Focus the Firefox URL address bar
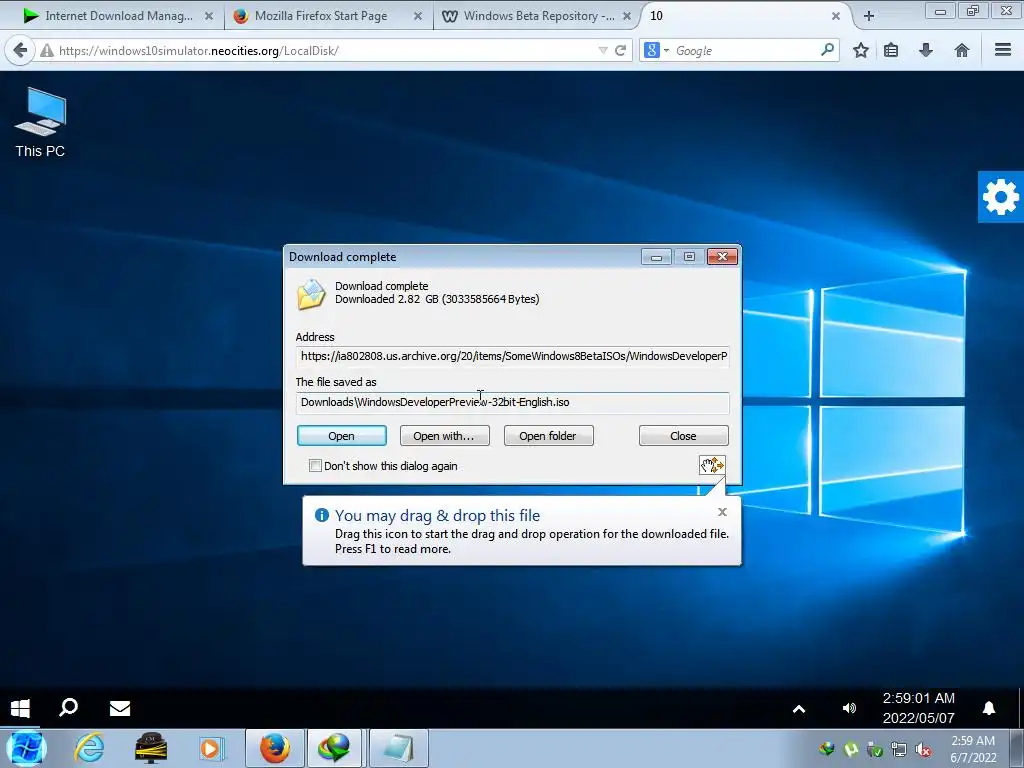This screenshot has width=1024, height=768. coord(327,50)
